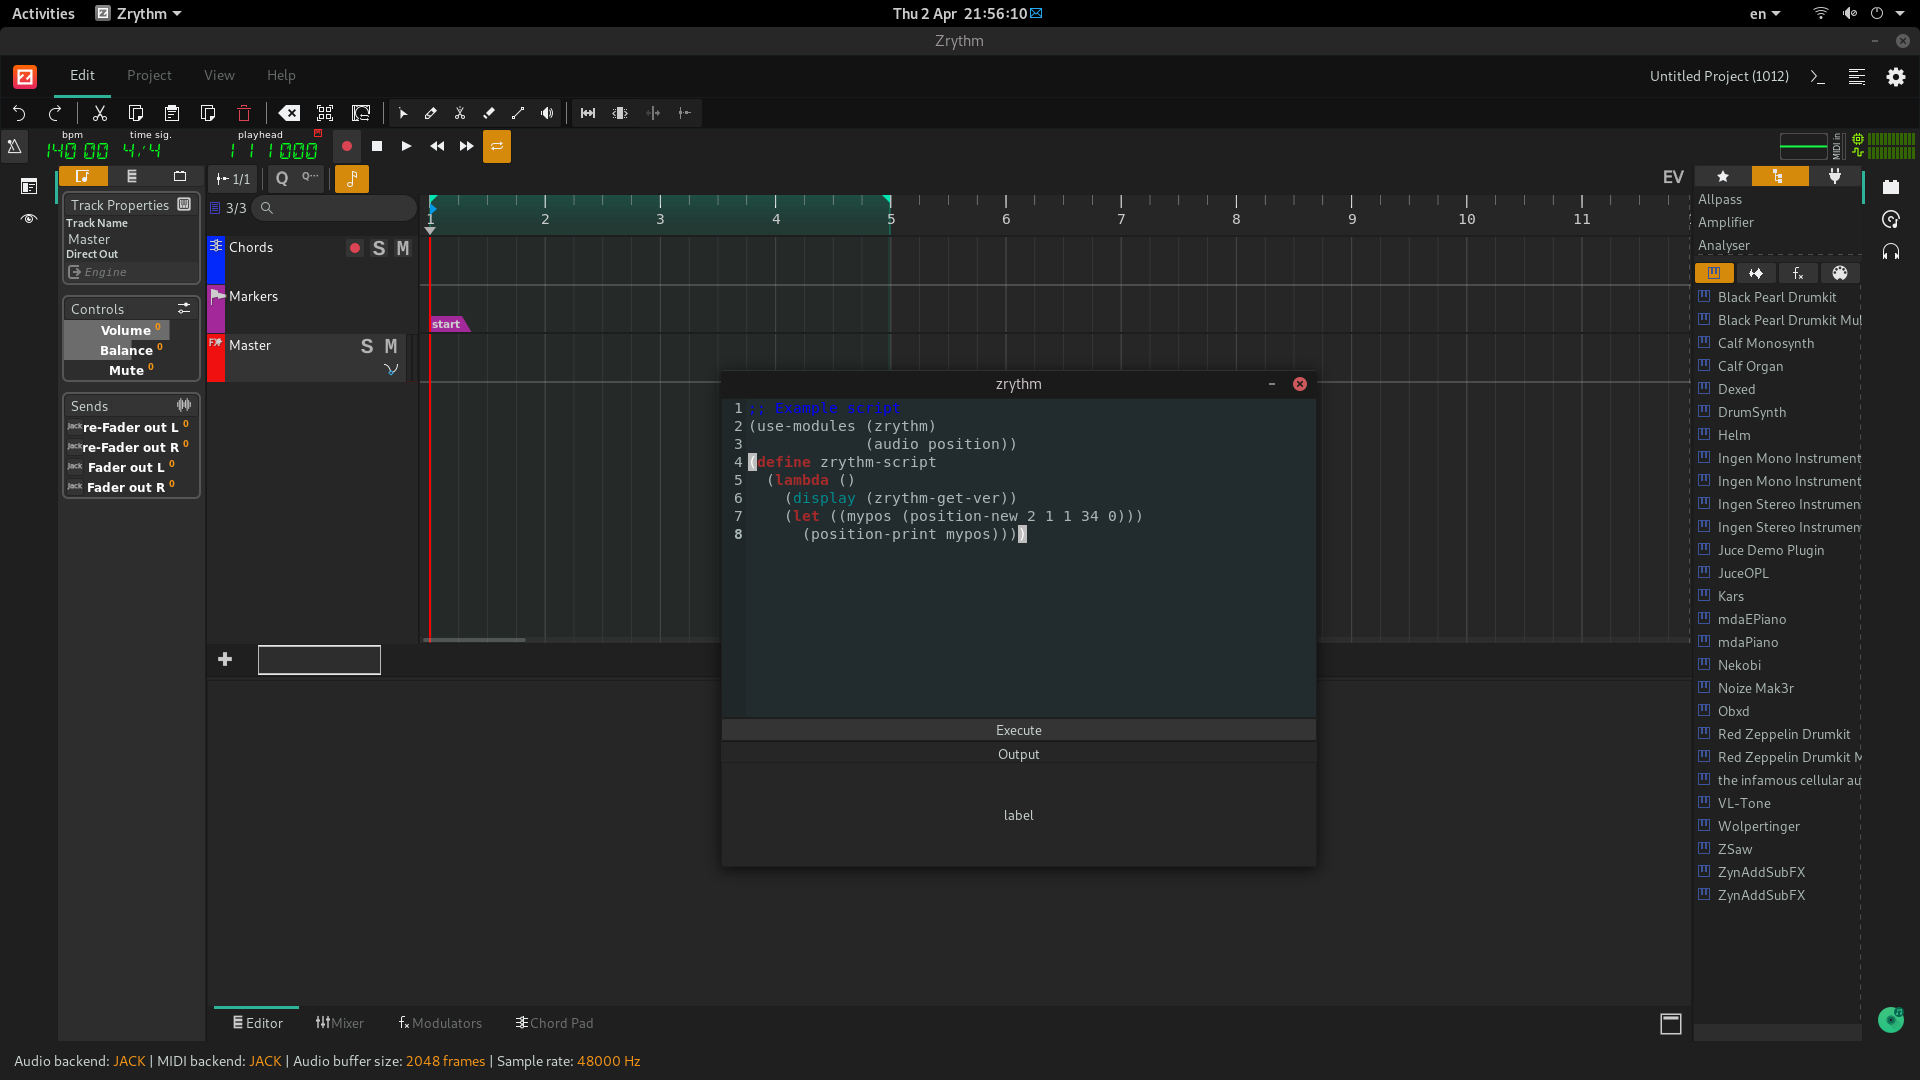Open the en keyboard layout dropdown

(1765, 13)
